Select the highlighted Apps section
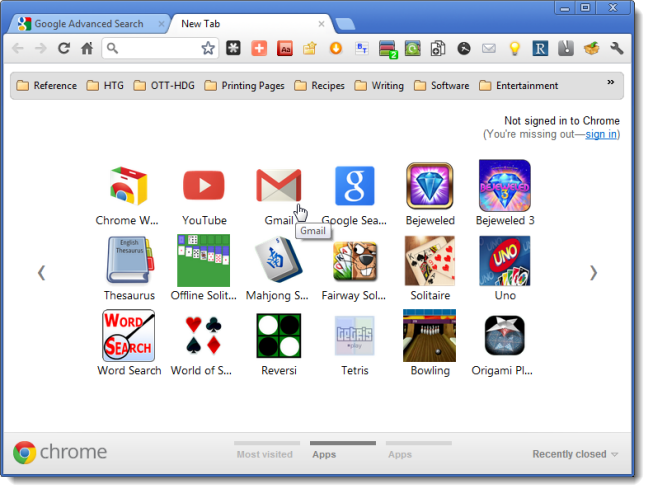Viewport: 650px width, 492px height. pyautogui.click(x=342, y=451)
